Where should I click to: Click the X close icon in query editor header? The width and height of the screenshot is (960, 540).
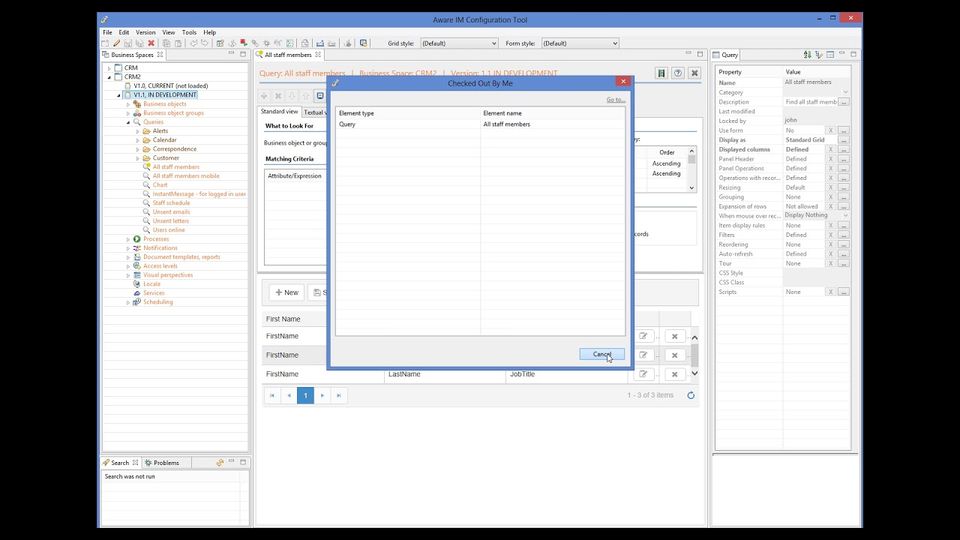point(694,73)
